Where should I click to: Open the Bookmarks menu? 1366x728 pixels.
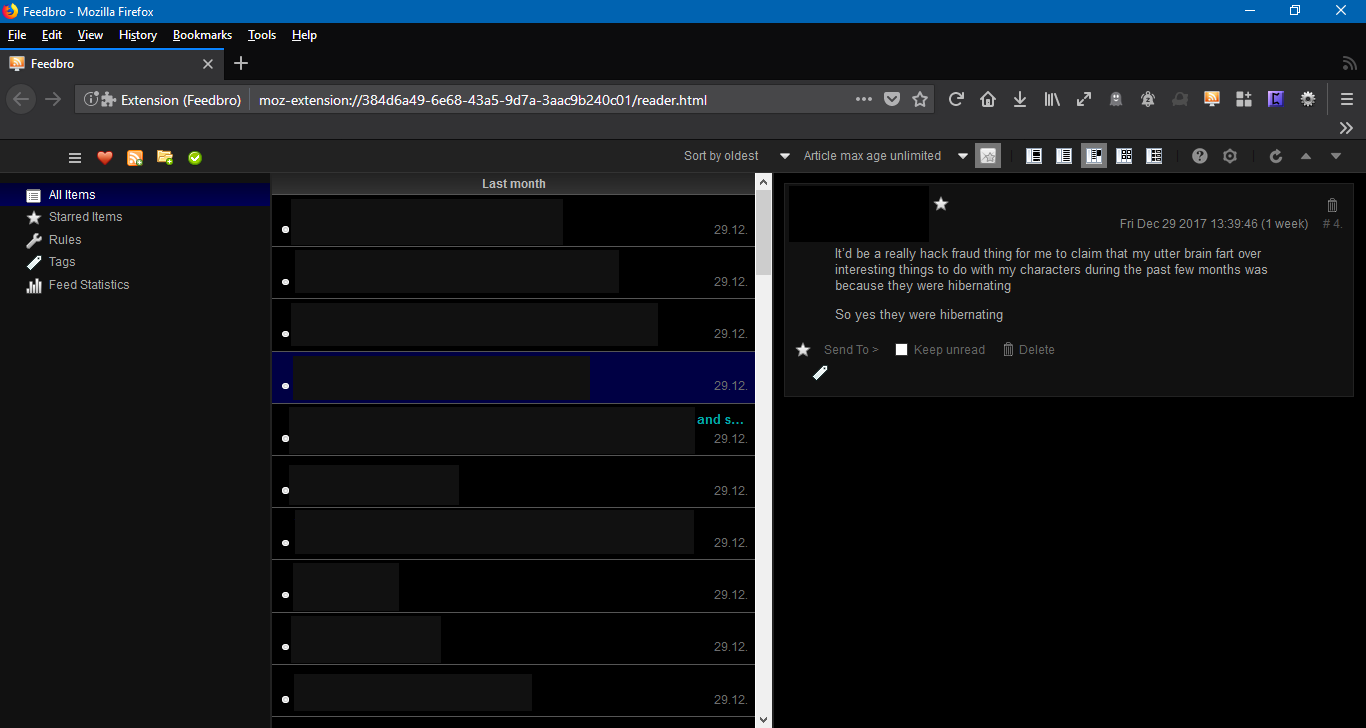[x=202, y=35]
